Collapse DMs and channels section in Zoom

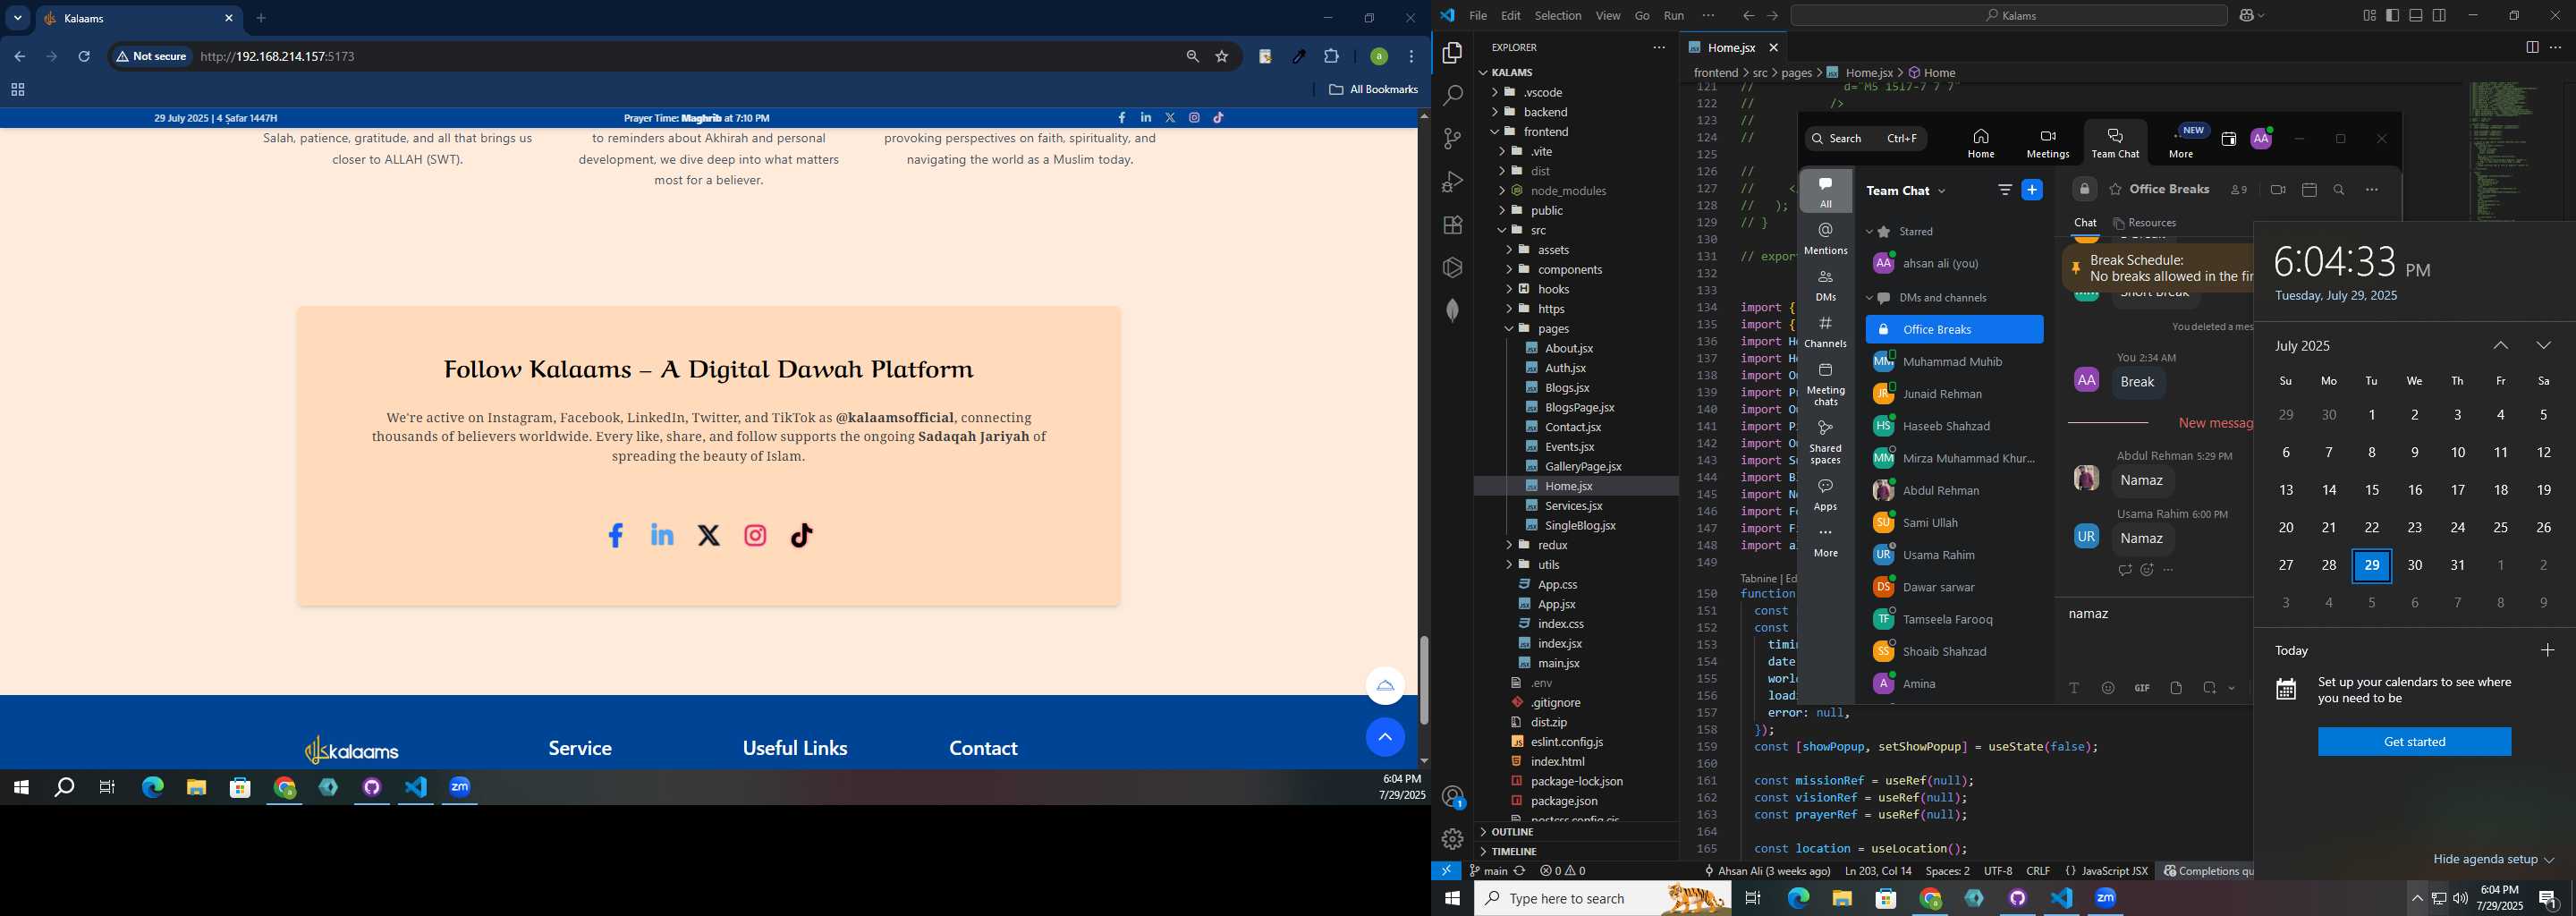[1869, 298]
